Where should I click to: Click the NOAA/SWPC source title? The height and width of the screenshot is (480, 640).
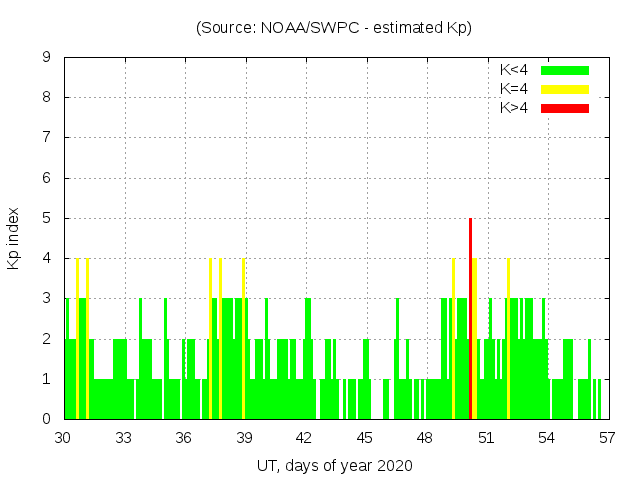pos(334,28)
